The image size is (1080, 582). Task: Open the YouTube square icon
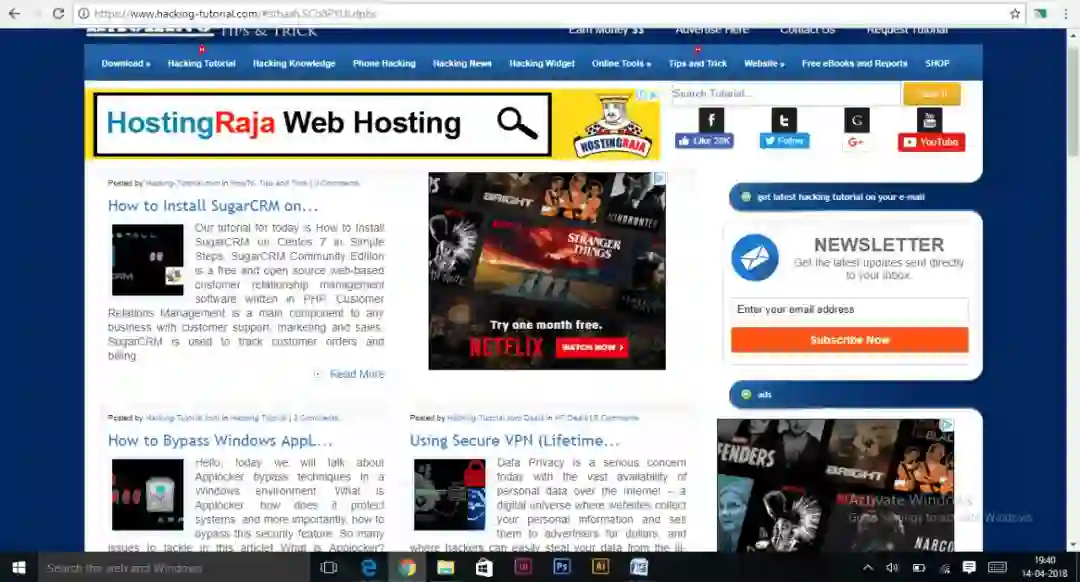[929, 120]
